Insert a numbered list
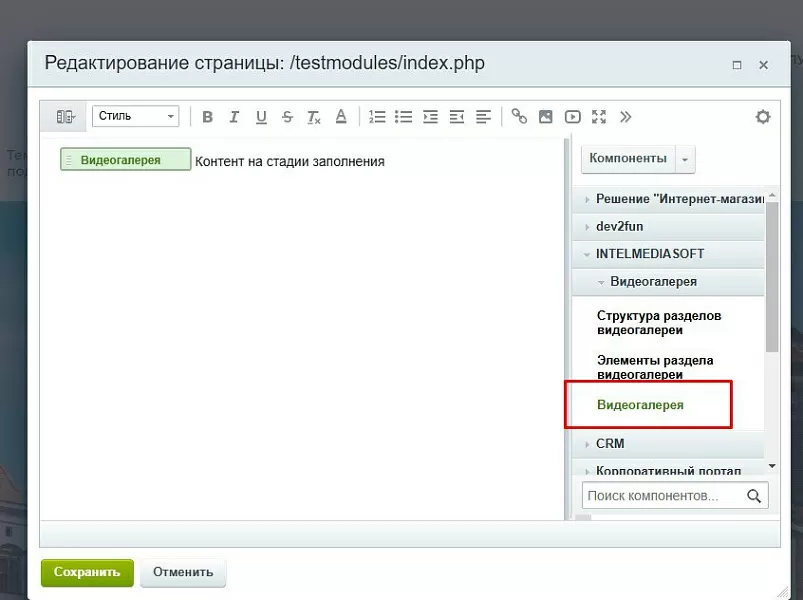Screen dimensions: 803x600 (377, 117)
